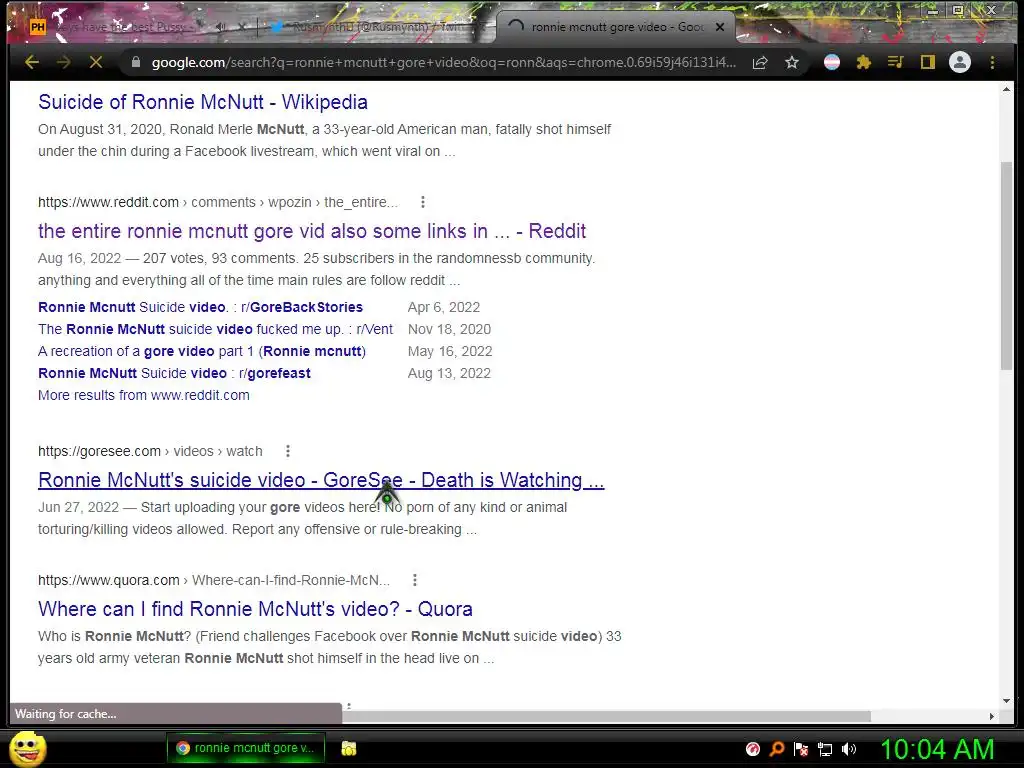Click the vertical scrollbar thumb
The image size is (1024, 768).
click(x=1006, y=264)
